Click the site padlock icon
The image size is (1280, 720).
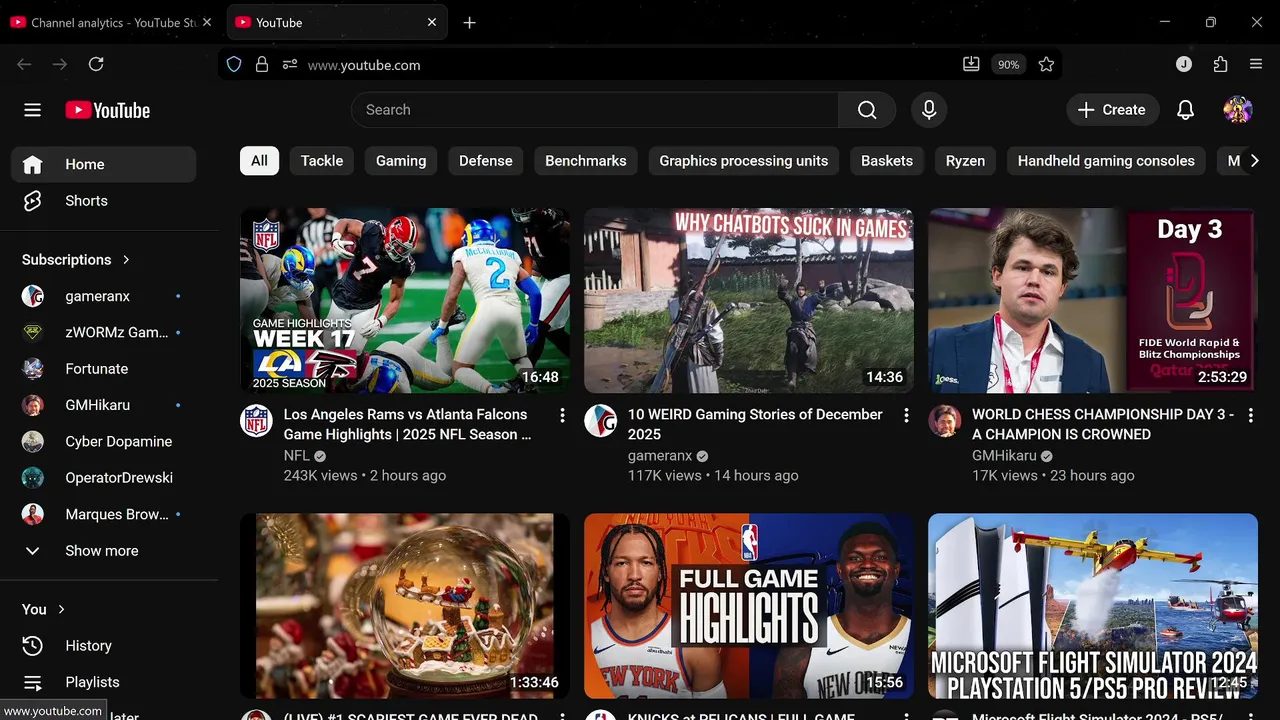[262, 64]
